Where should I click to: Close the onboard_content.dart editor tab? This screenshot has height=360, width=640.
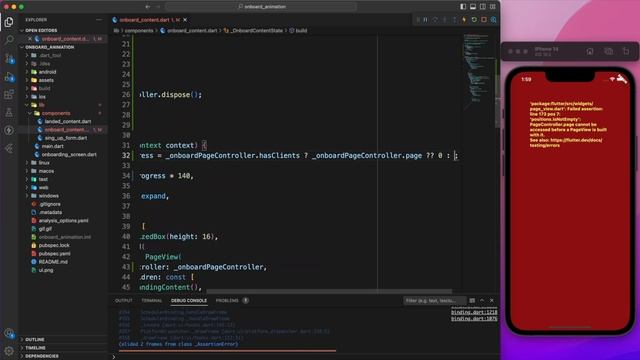click(185, 20)
